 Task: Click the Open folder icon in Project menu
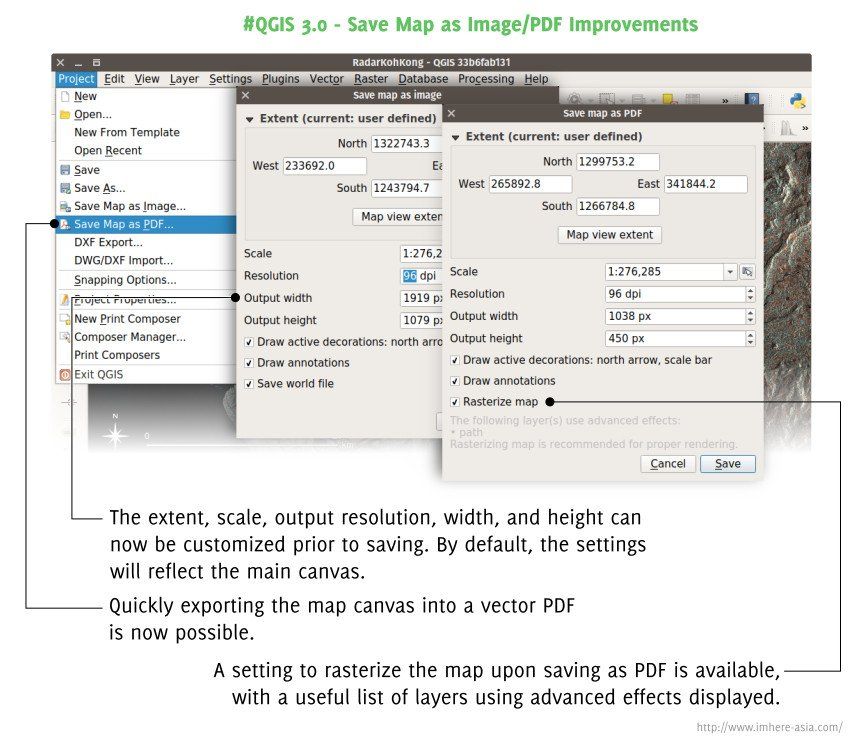click(65, 115)
